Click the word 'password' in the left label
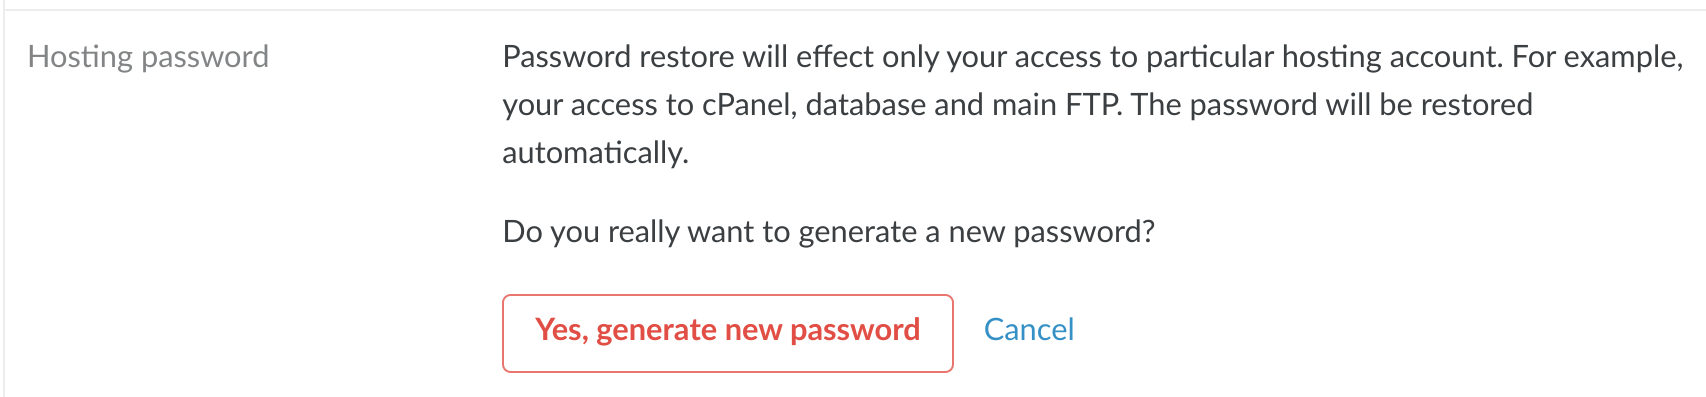 coord(205,57)
